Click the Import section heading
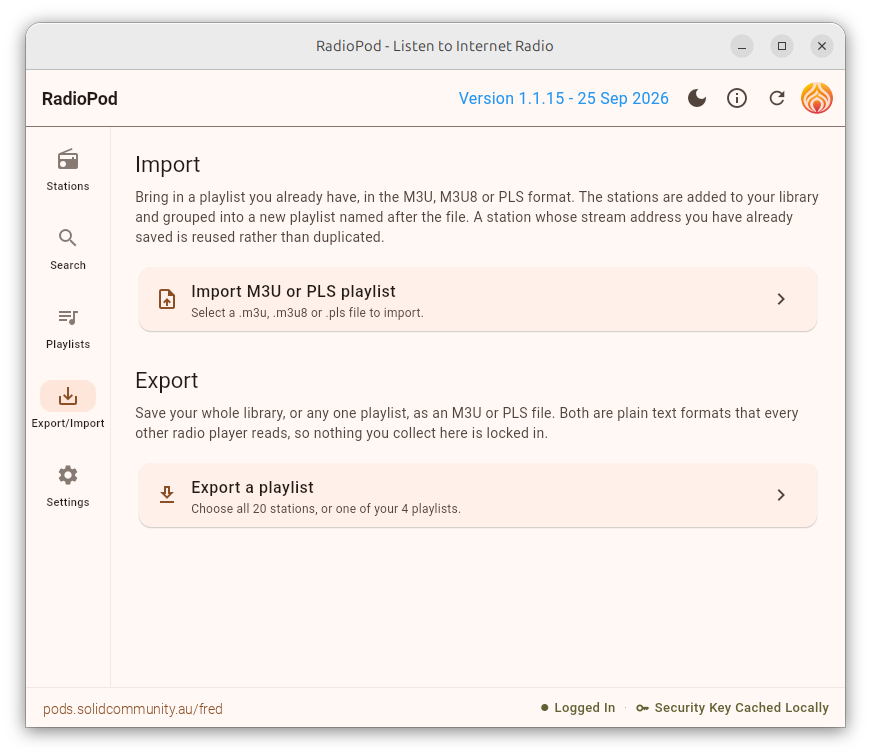This screenshot has height=756, width=871. coord(167,164)
